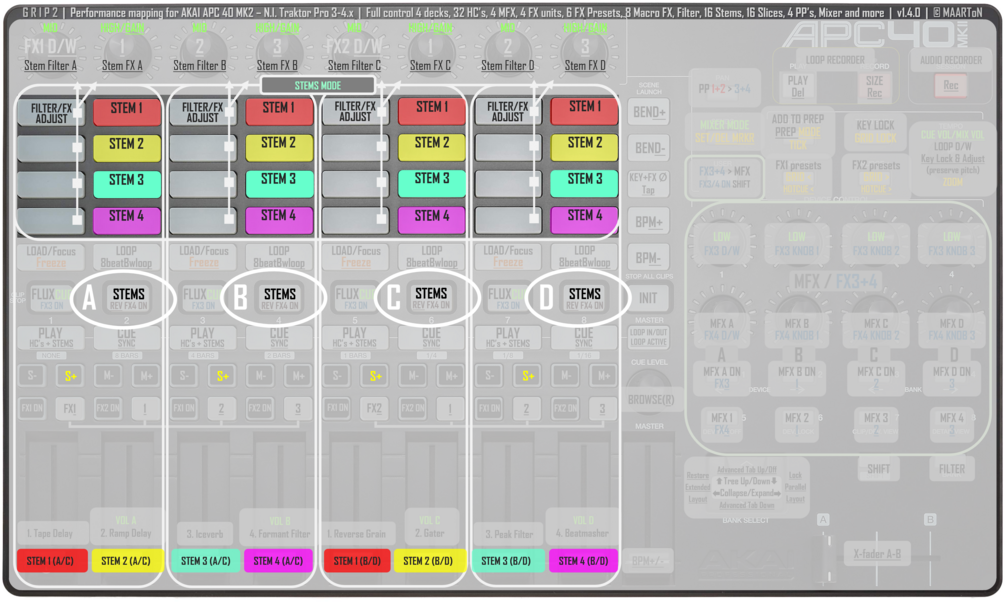Click the Tree Up/Down navigation control

[x=747, y=481]
